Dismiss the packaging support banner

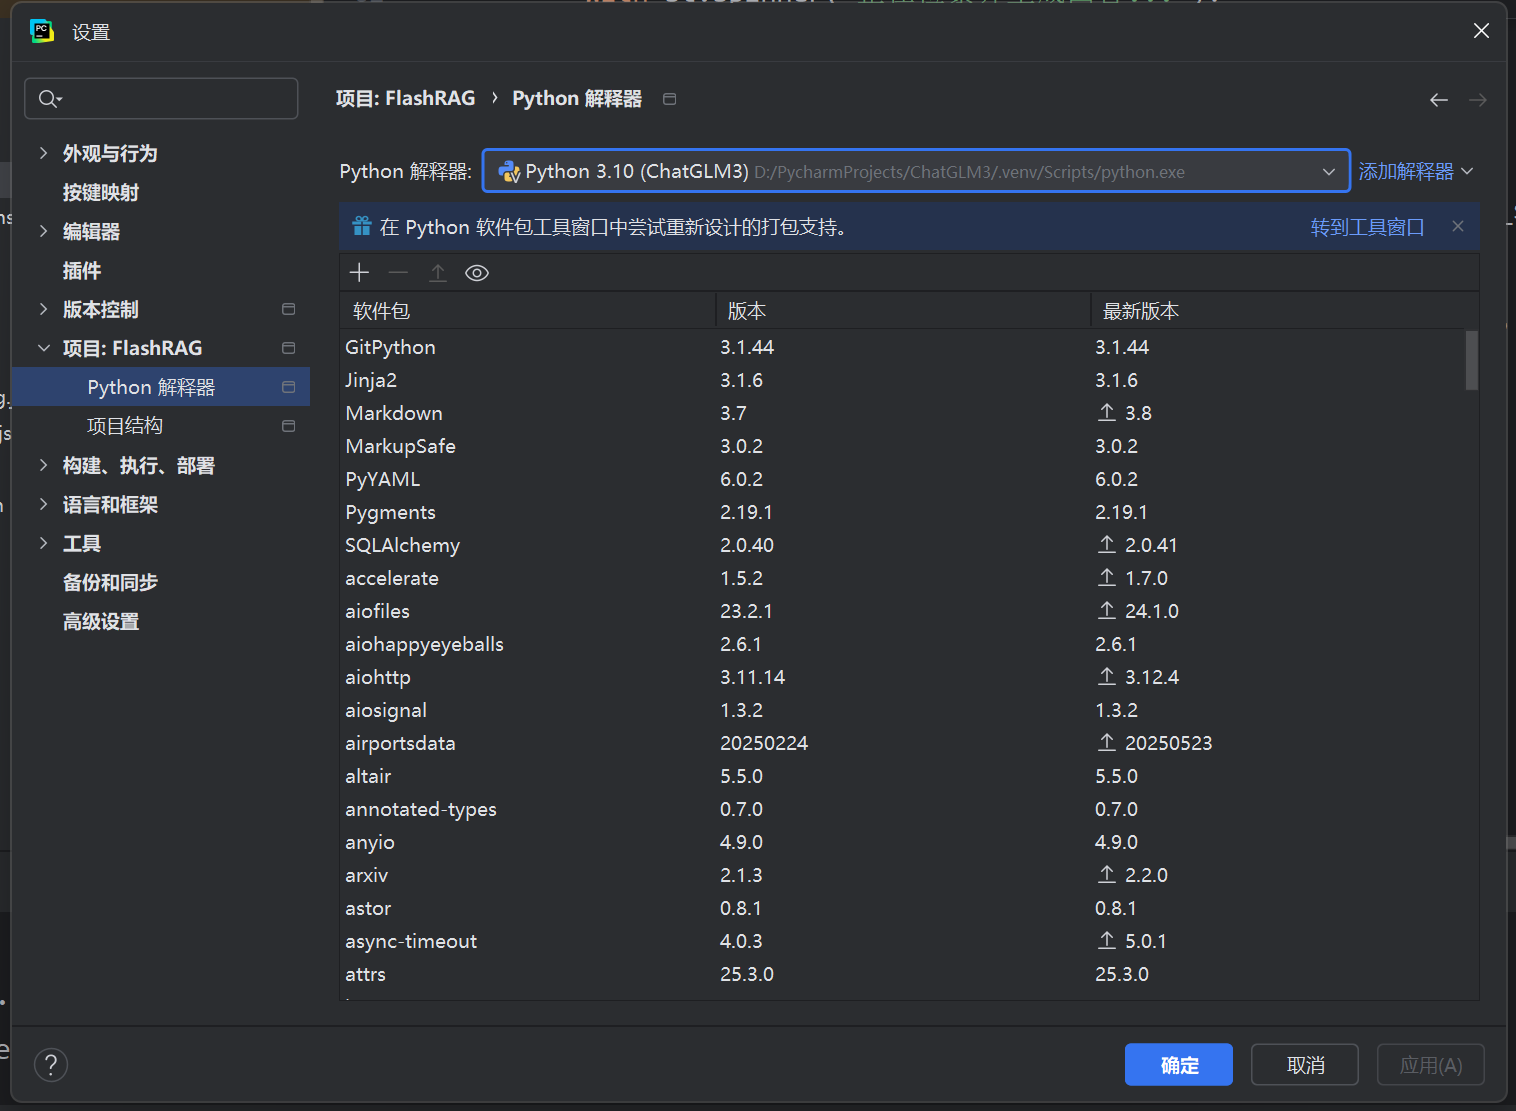click(x=1458, y=226)
